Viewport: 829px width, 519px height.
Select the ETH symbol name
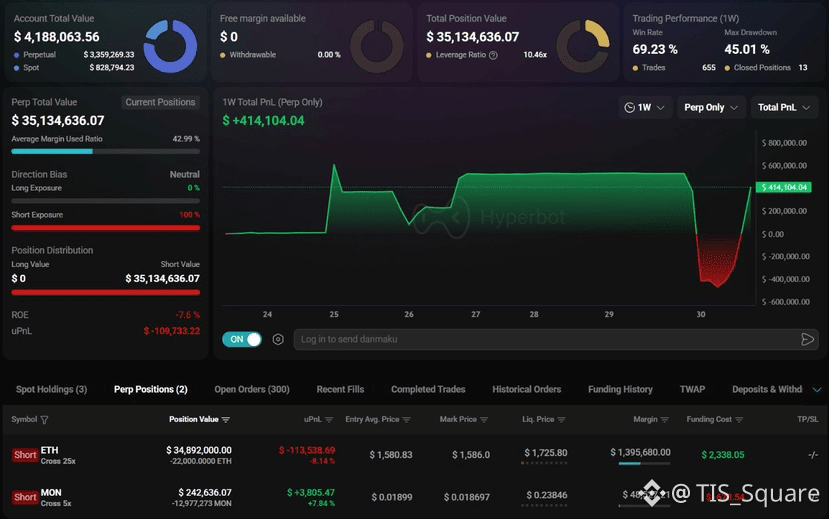tap(50, 450)
